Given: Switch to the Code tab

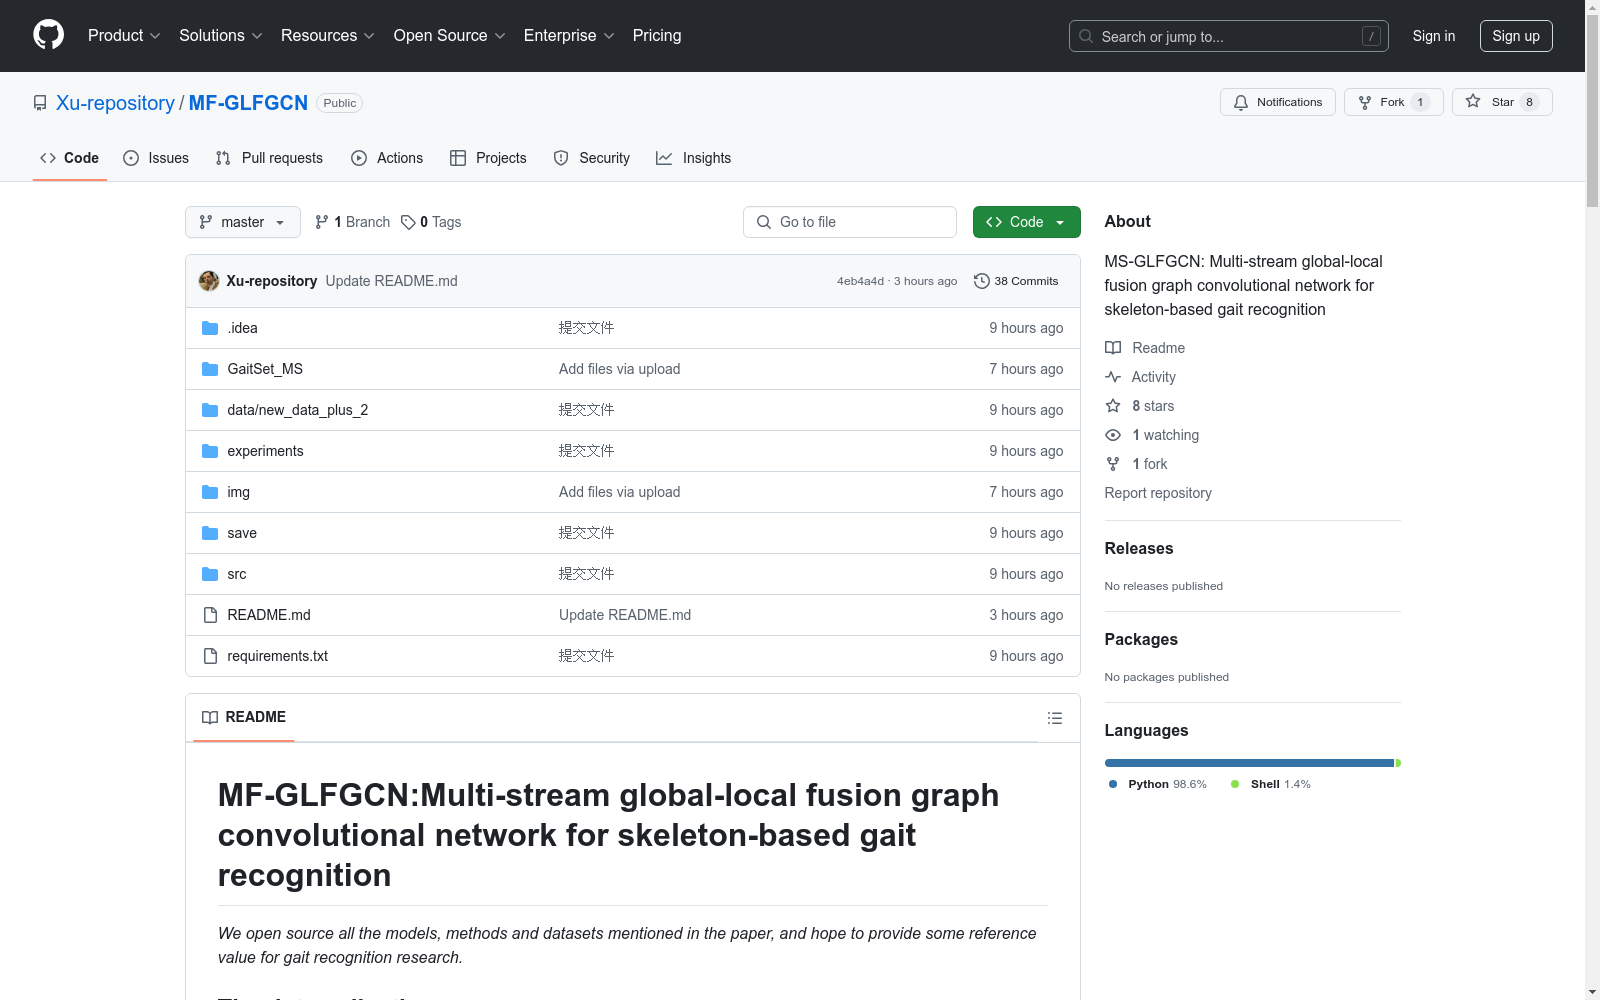Looking at the screenshot, I should point(69,158).
